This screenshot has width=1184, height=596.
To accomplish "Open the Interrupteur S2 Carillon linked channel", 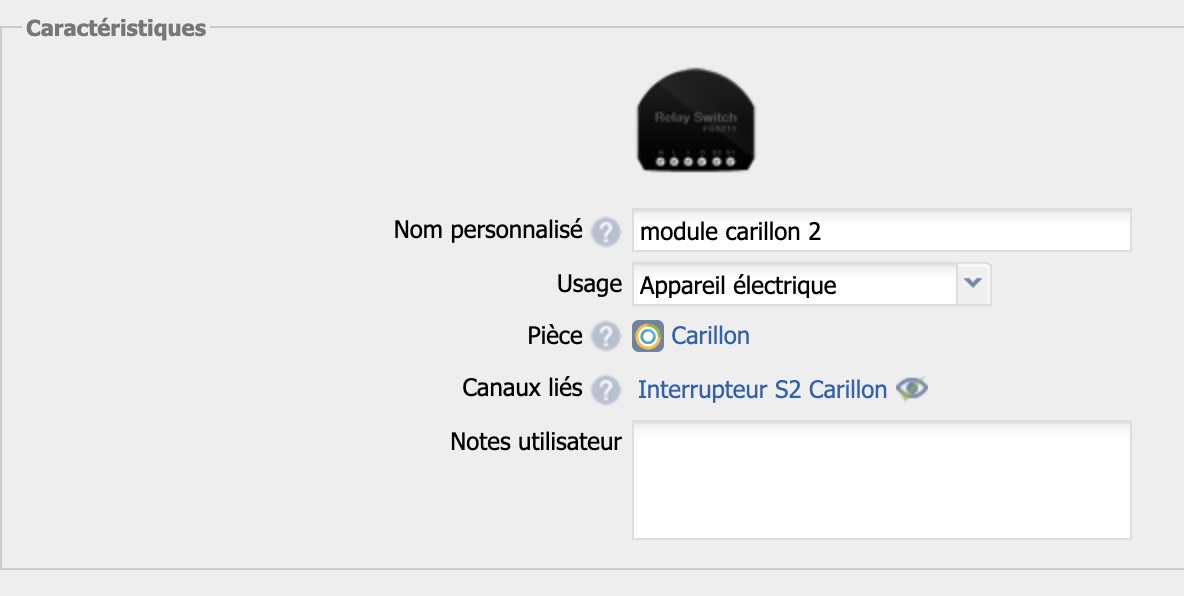I will tap(762, 389).
